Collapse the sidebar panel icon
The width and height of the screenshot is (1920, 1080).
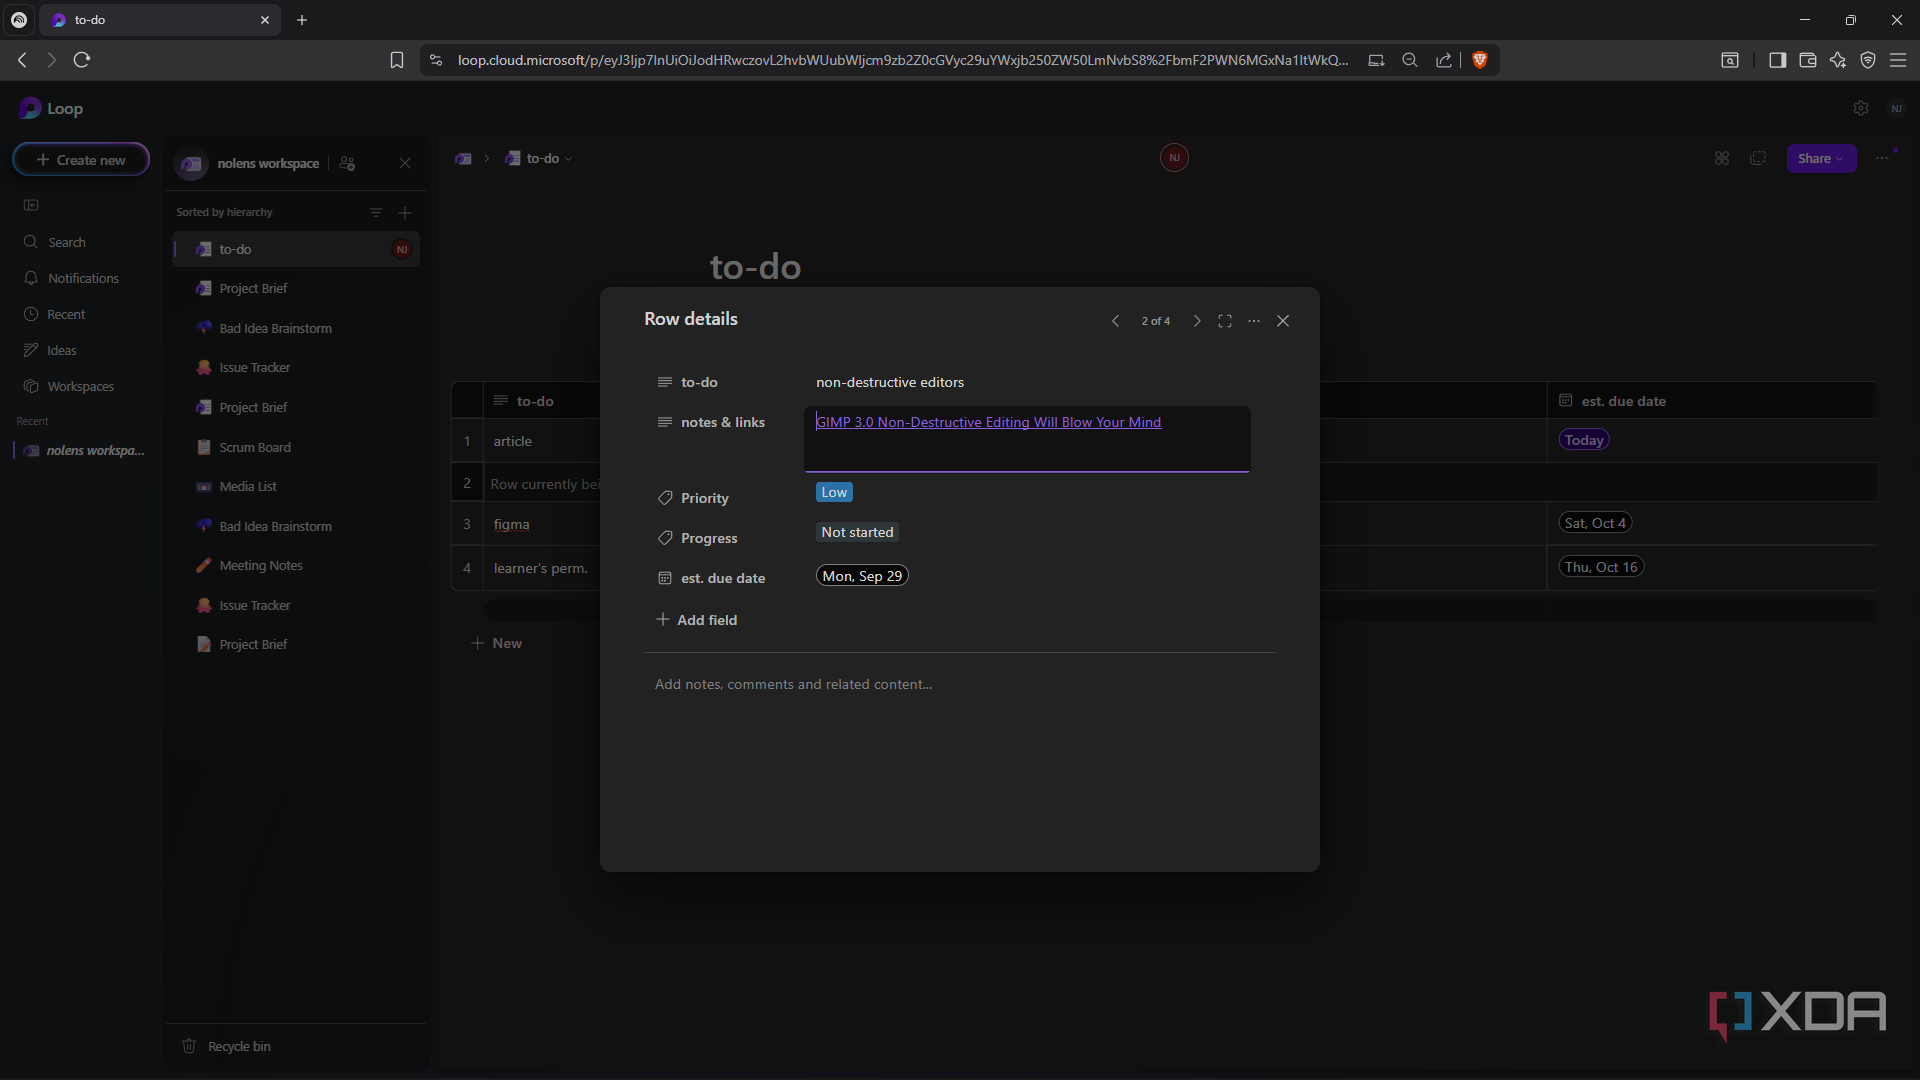click(31, 205)
